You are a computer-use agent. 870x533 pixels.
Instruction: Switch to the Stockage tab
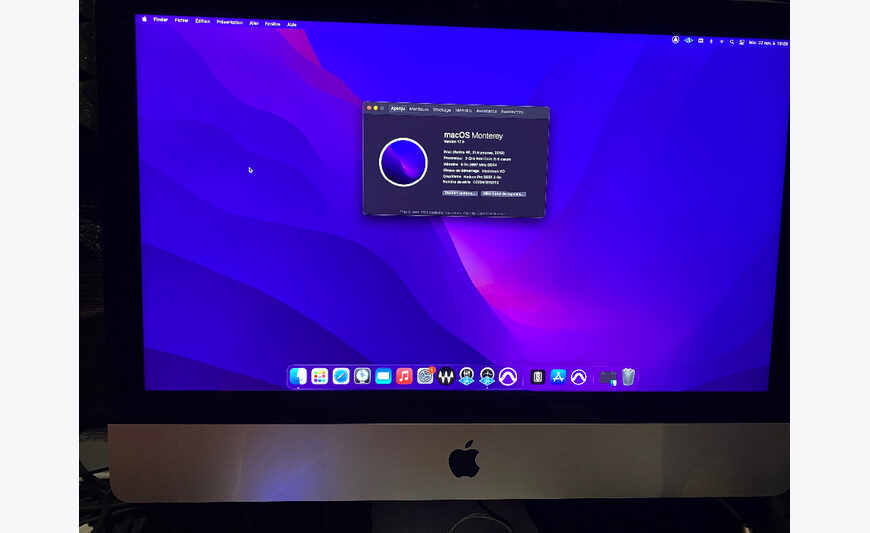(442, 110)
